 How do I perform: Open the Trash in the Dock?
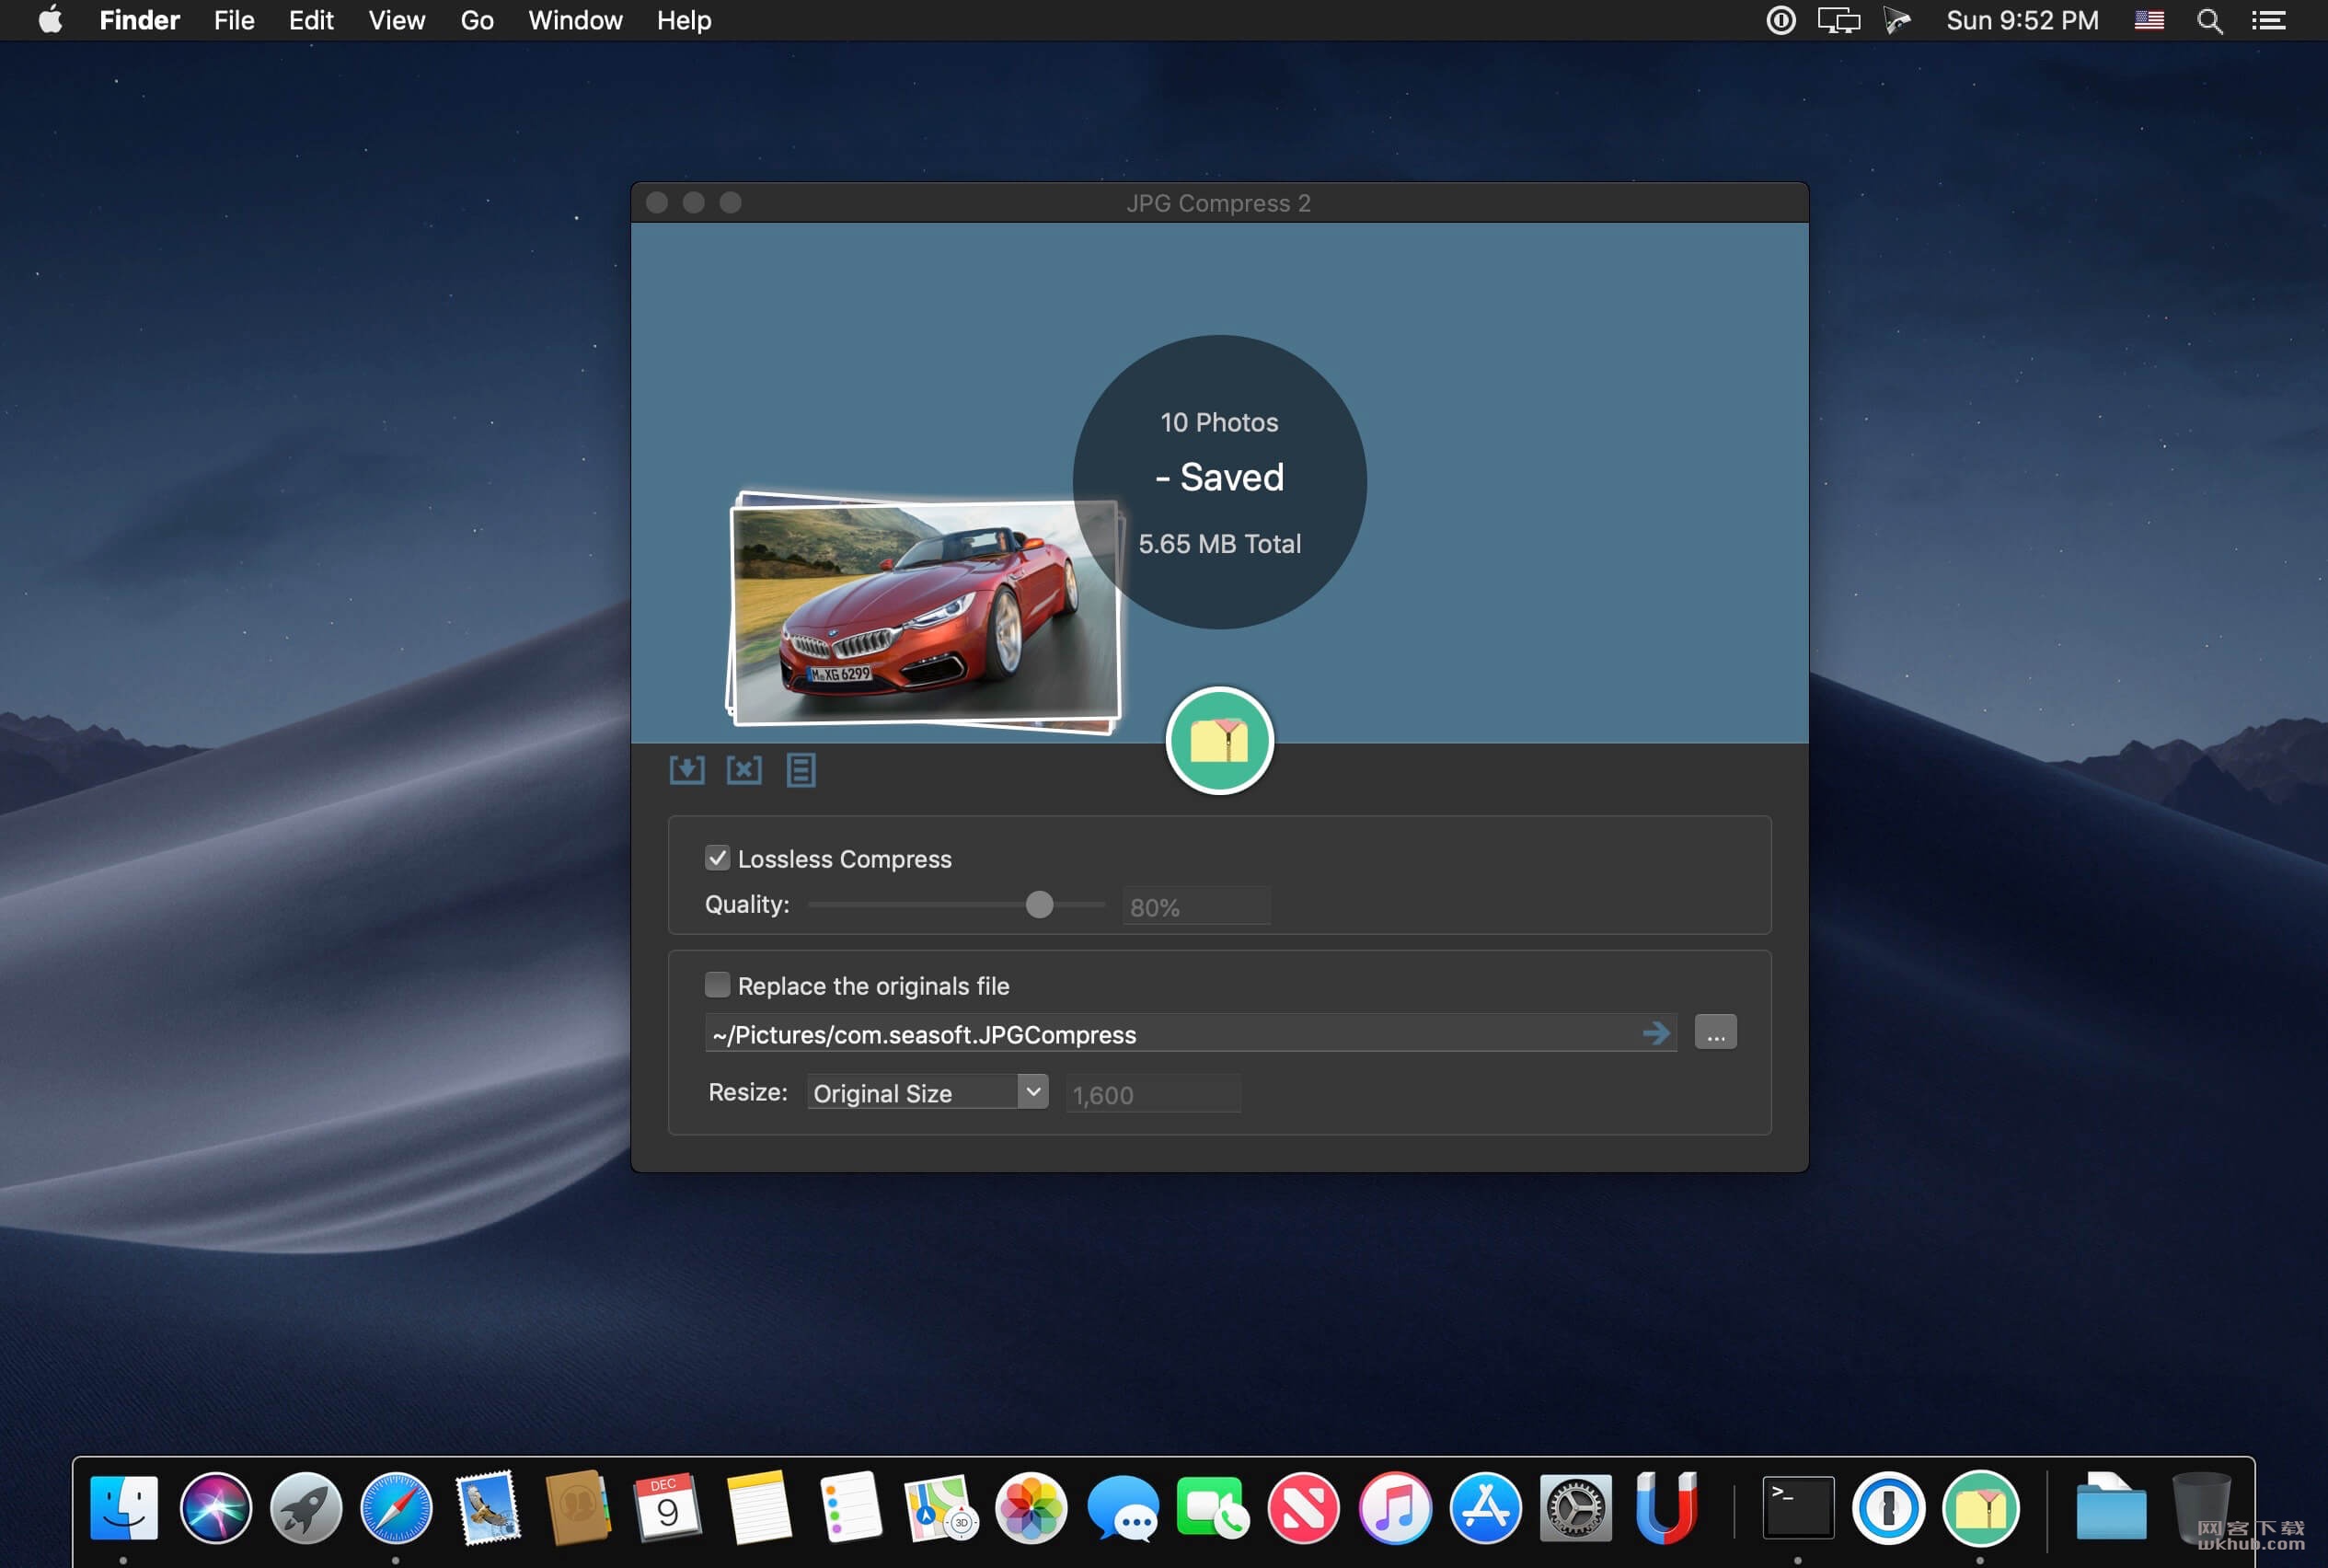(2200, 1507)
